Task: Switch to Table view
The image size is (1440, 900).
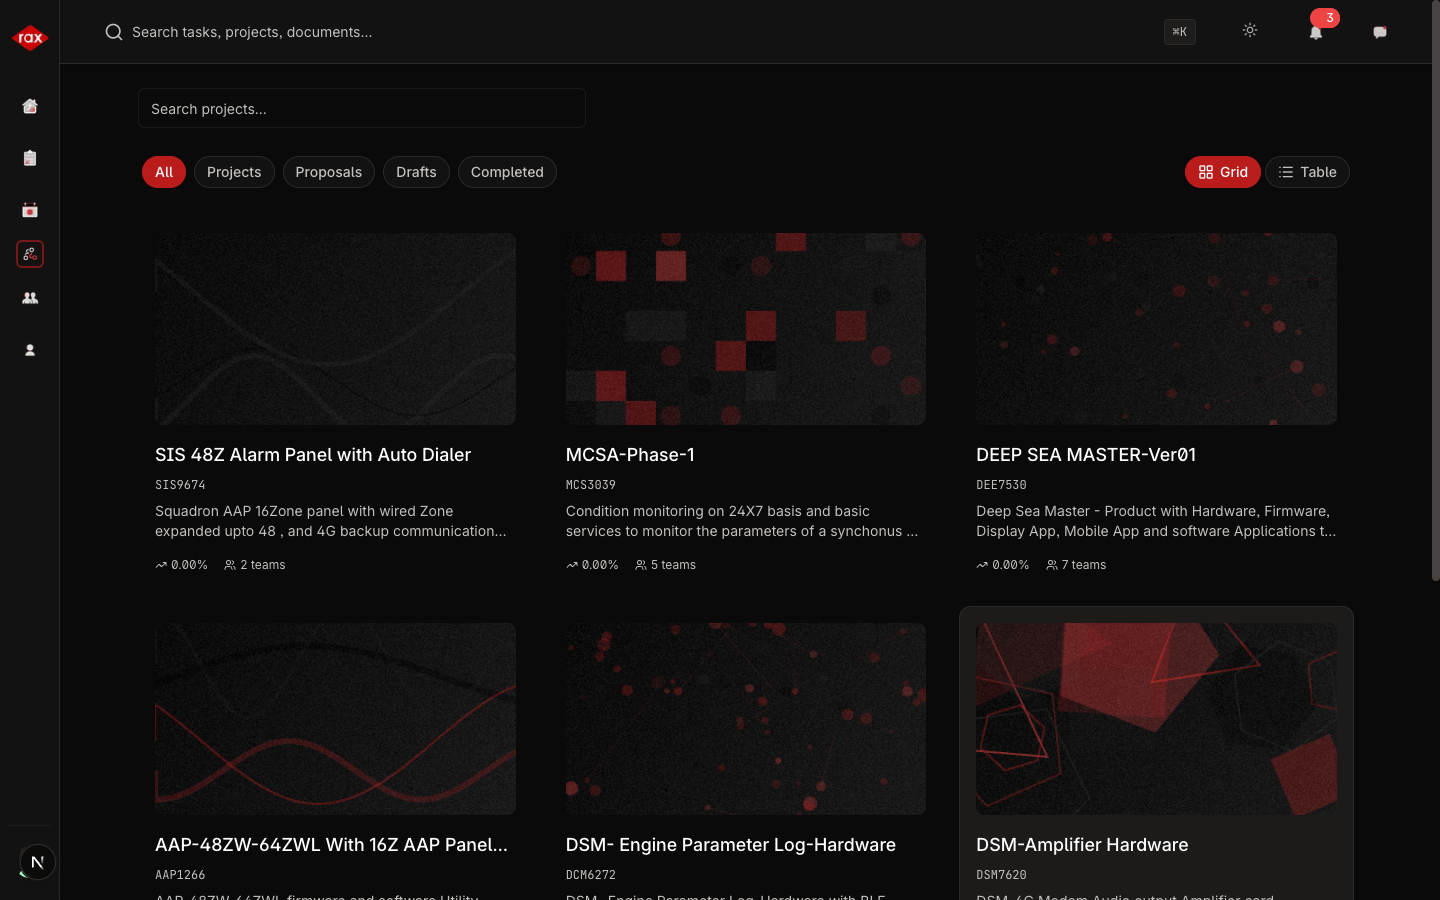Action: pos(1307,172)
